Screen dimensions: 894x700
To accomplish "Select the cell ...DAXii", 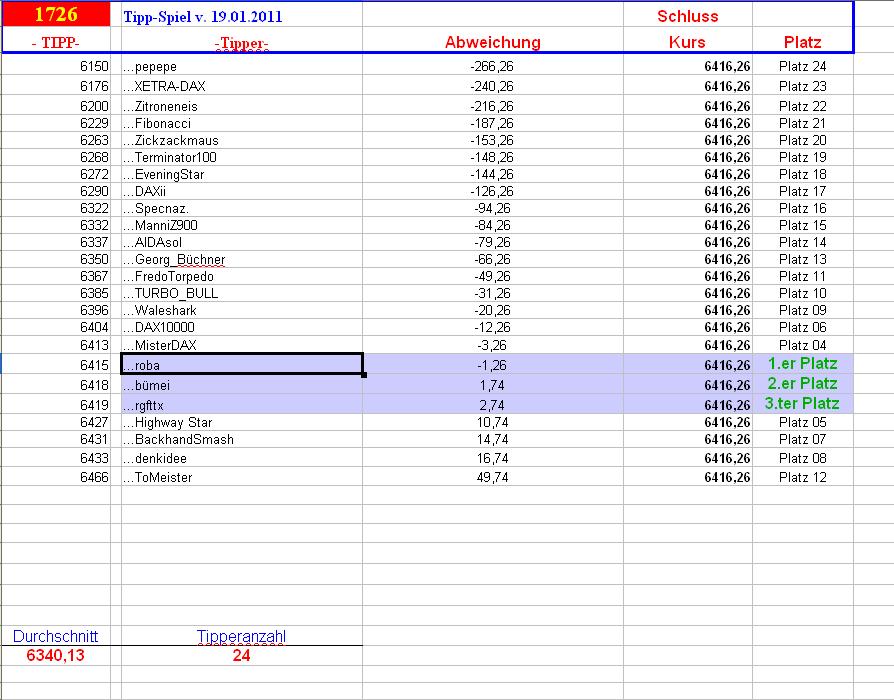I will (242, 192).
